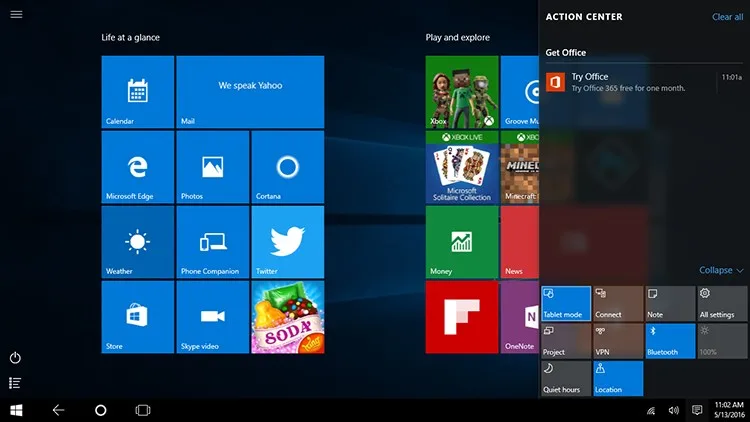The width and height of the screenshot is (750, 422).
Task: Open the Twitter tile
Action: click(287, 242)
